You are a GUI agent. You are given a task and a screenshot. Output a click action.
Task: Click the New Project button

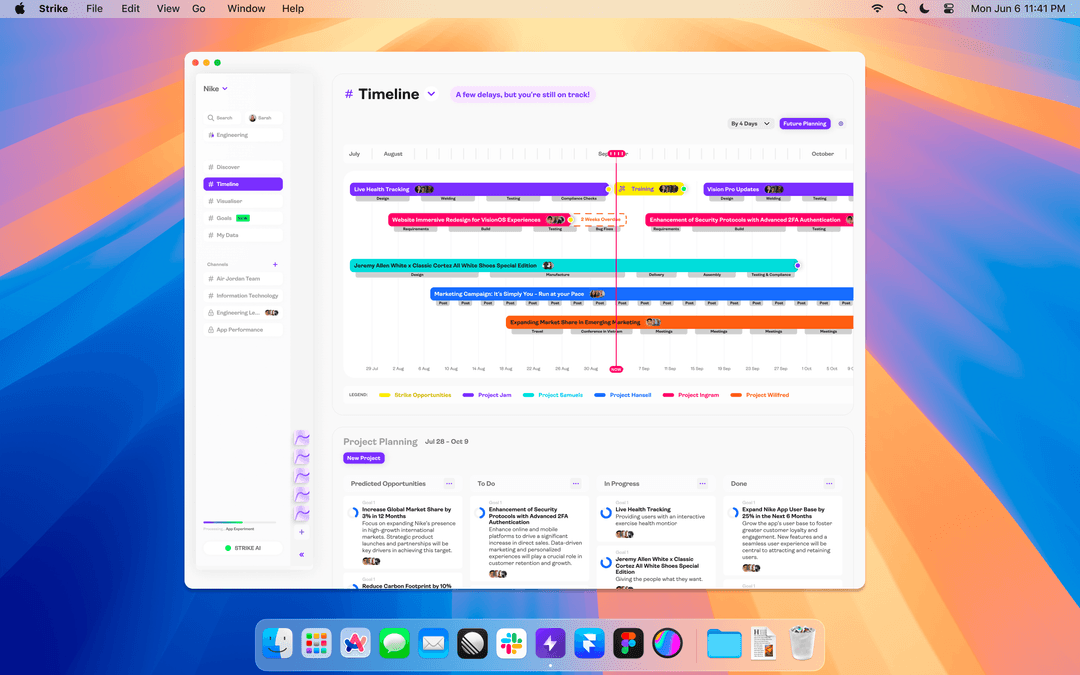click(363, 457)
